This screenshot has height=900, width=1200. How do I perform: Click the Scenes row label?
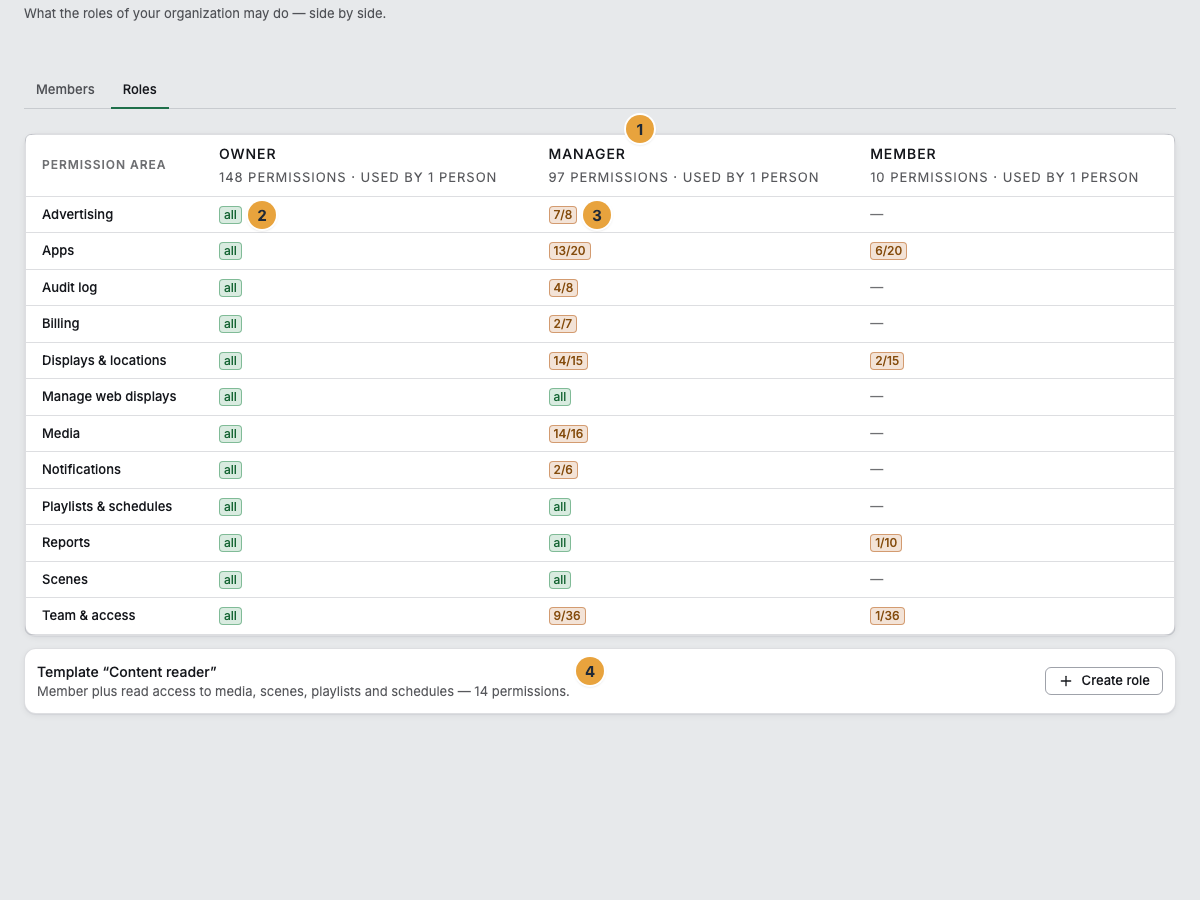click(65, 579)
